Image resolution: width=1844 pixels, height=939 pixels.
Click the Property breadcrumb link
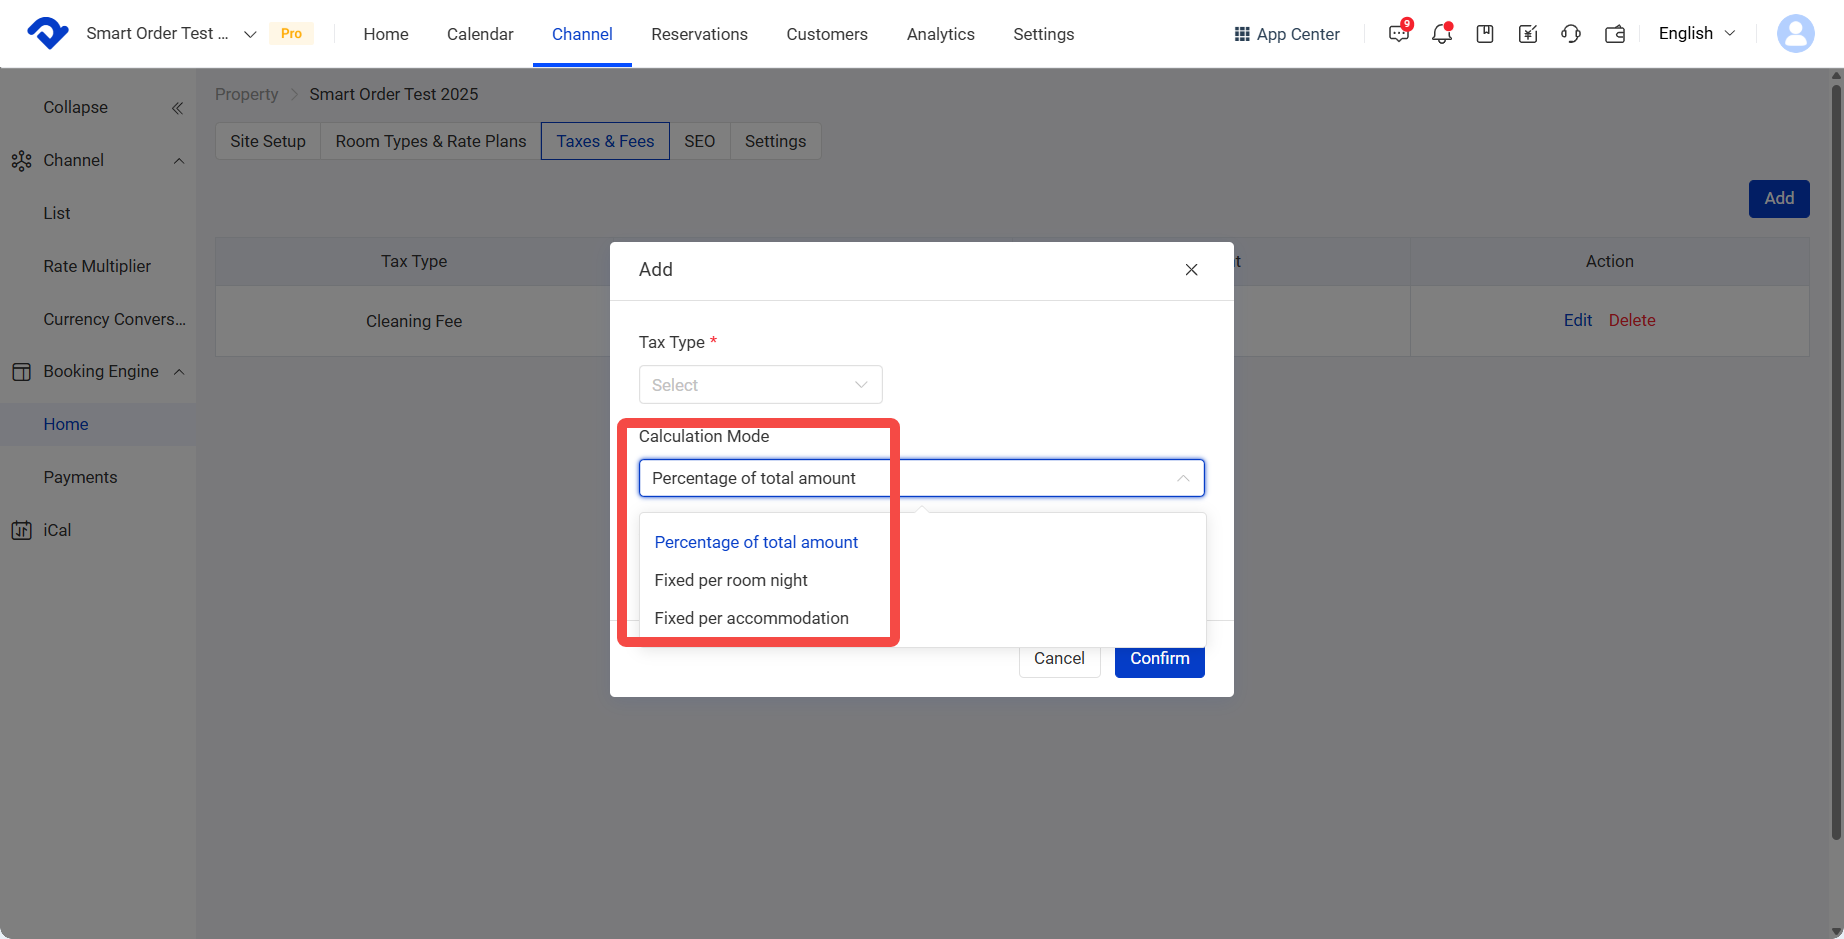pos(246,94)
